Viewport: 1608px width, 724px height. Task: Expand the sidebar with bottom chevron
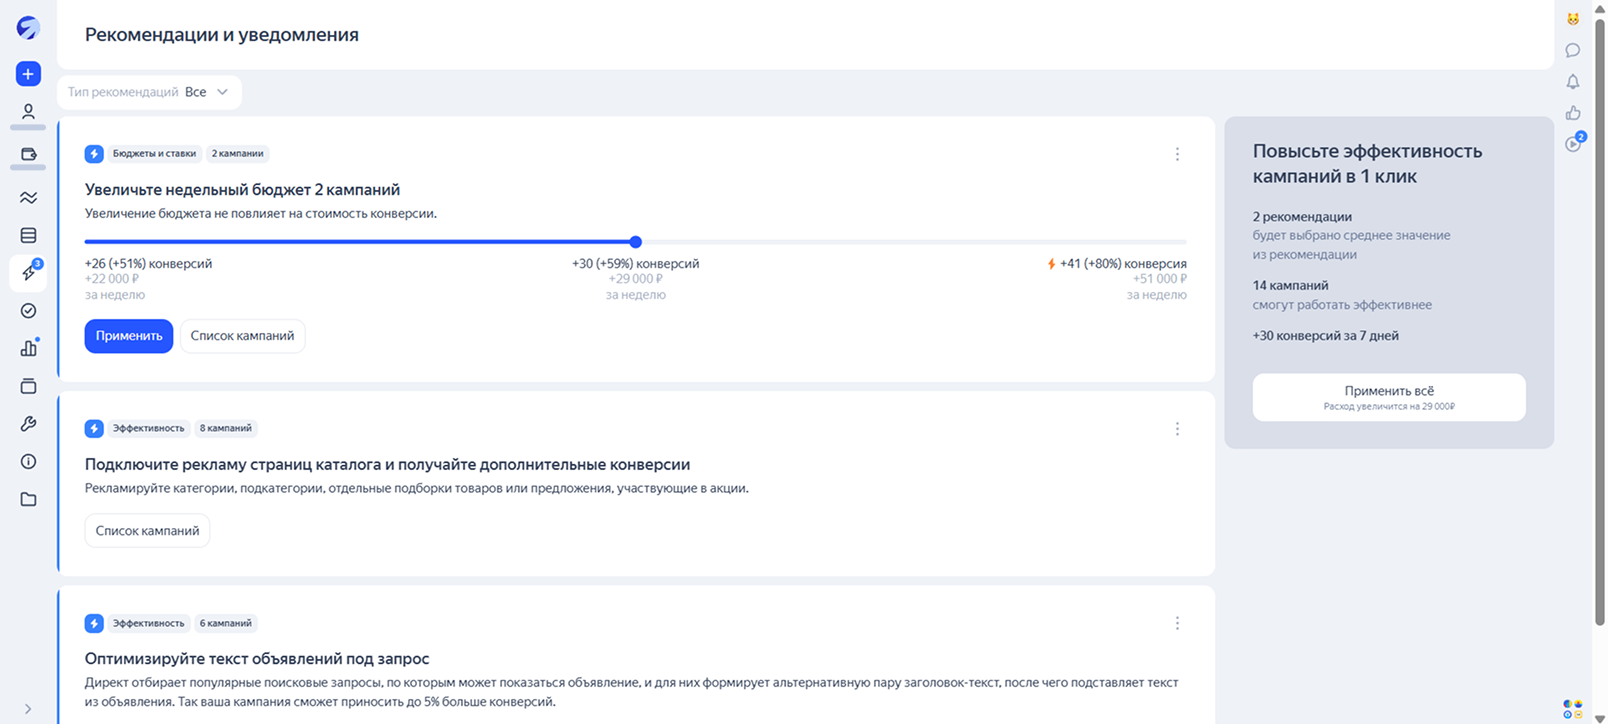click(x=28, y=709)
